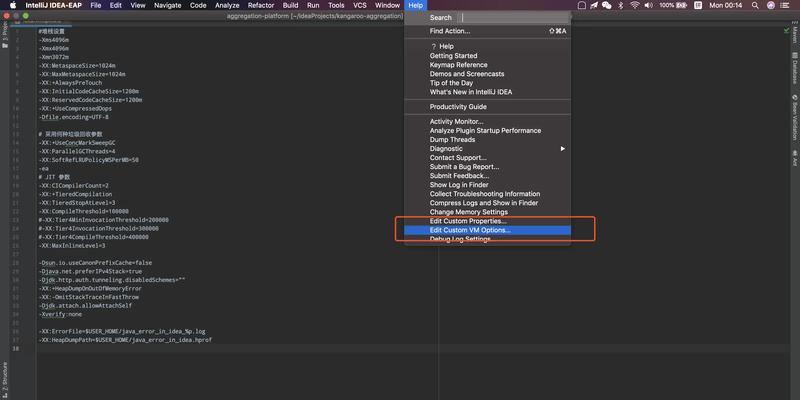Open the Productivity Guide
Screen dimensions: 800x400
click(487, 107)
